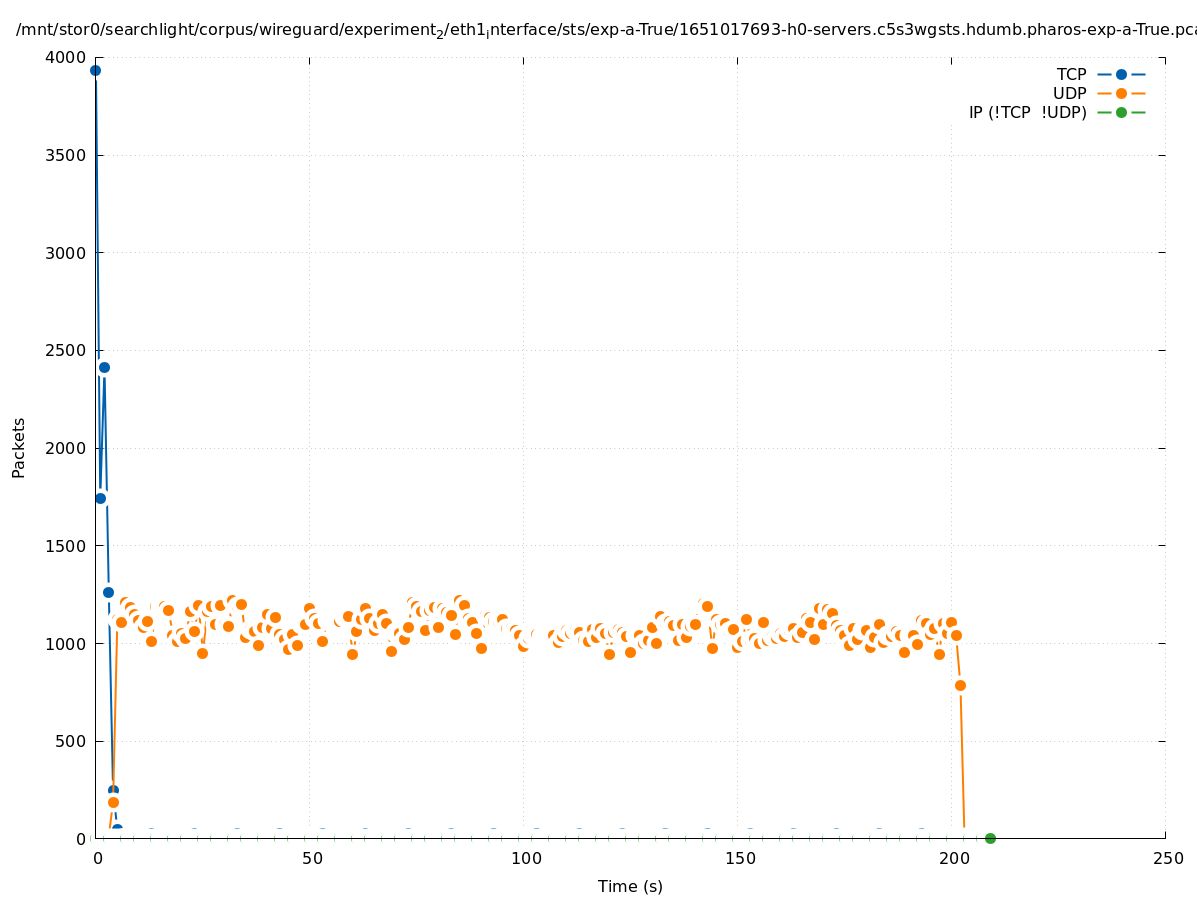This screenshot has height=900, width=1197.
Task: Click the orange UDP legend marker
Action: (x=1121, y=93)
